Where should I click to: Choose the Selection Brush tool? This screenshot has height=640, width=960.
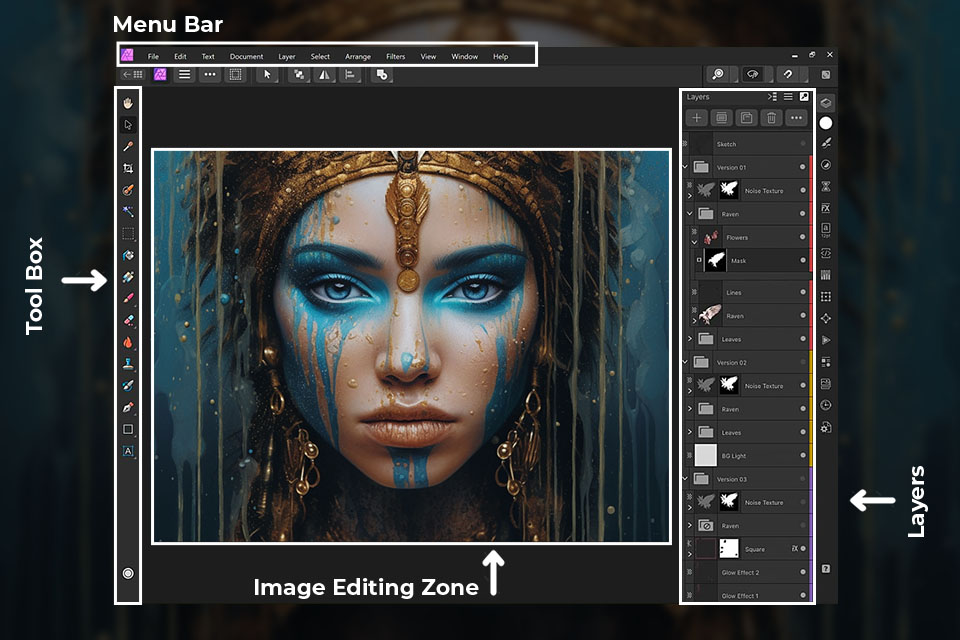128,190
